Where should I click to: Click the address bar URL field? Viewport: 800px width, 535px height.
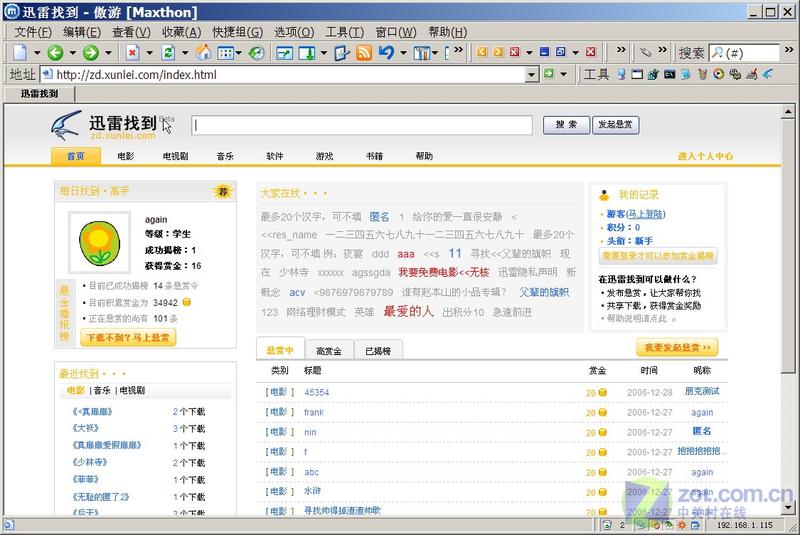coord(283,75)
